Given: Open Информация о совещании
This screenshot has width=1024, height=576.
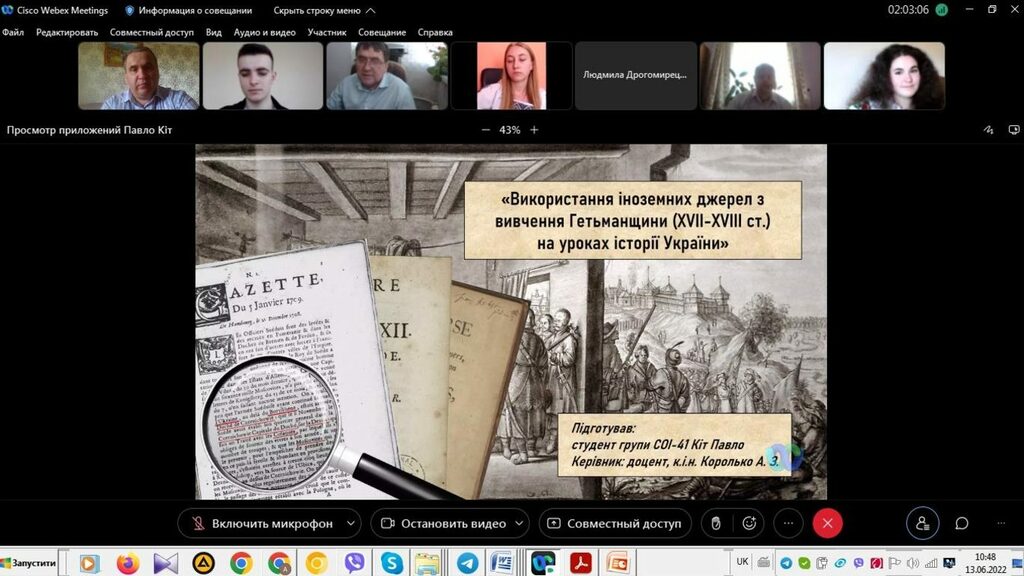Looking at the screenshot, I should (x=189, y=10).
